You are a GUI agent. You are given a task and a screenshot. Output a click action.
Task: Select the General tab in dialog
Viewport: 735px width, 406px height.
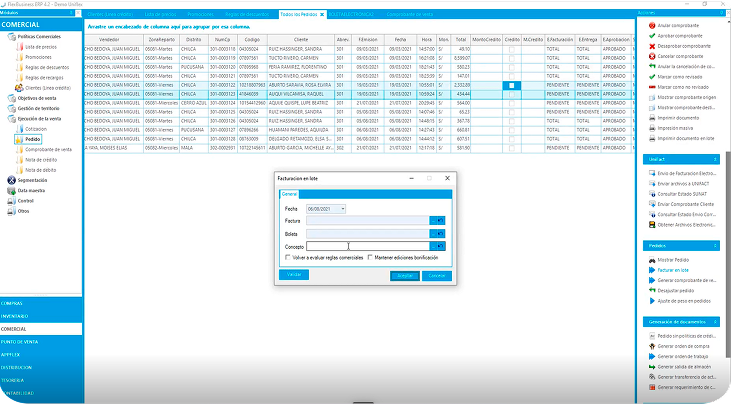coord(287,193)
